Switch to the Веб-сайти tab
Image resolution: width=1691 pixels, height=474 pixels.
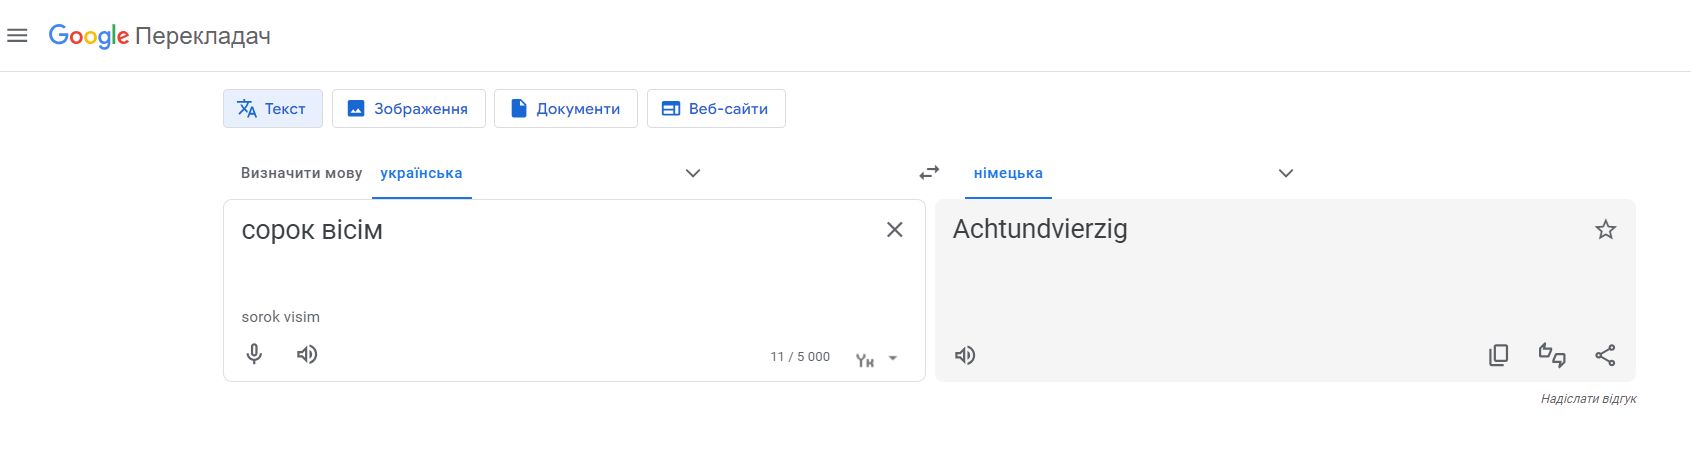pyautogui.click(x=716, y=109)
